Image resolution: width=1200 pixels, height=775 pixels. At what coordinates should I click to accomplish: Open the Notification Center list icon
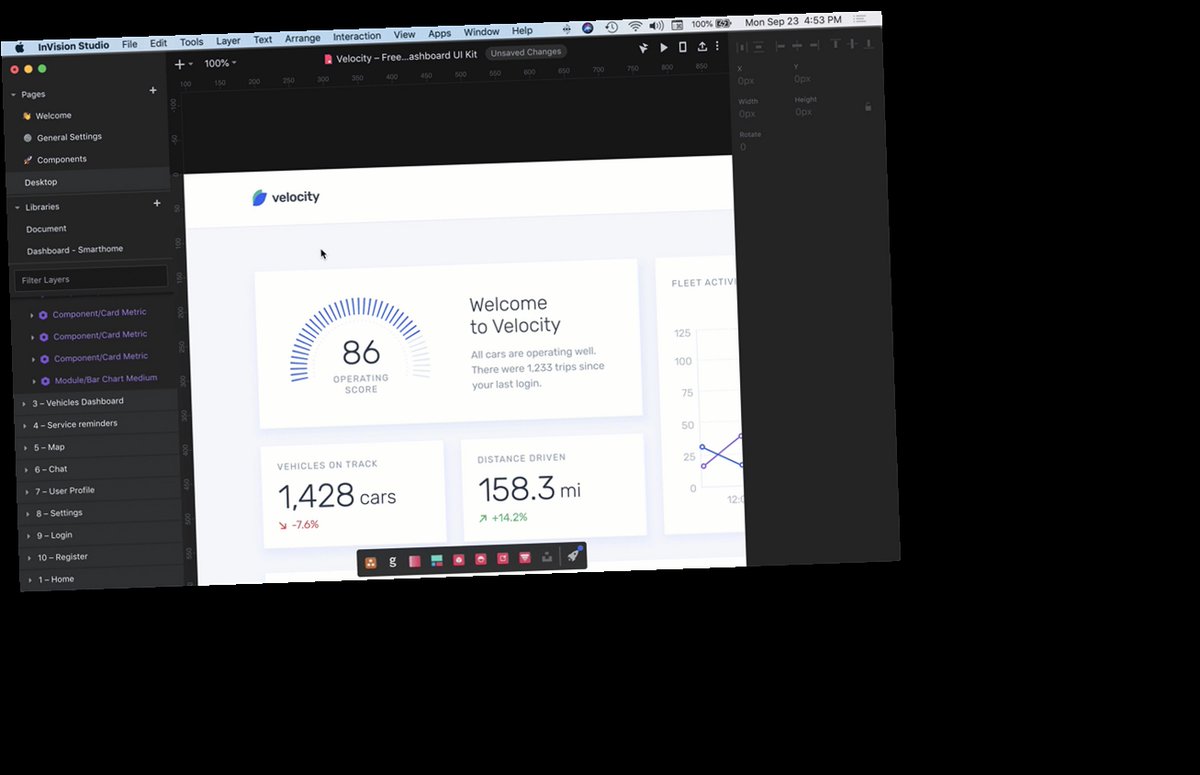click(x=859, y=19)
